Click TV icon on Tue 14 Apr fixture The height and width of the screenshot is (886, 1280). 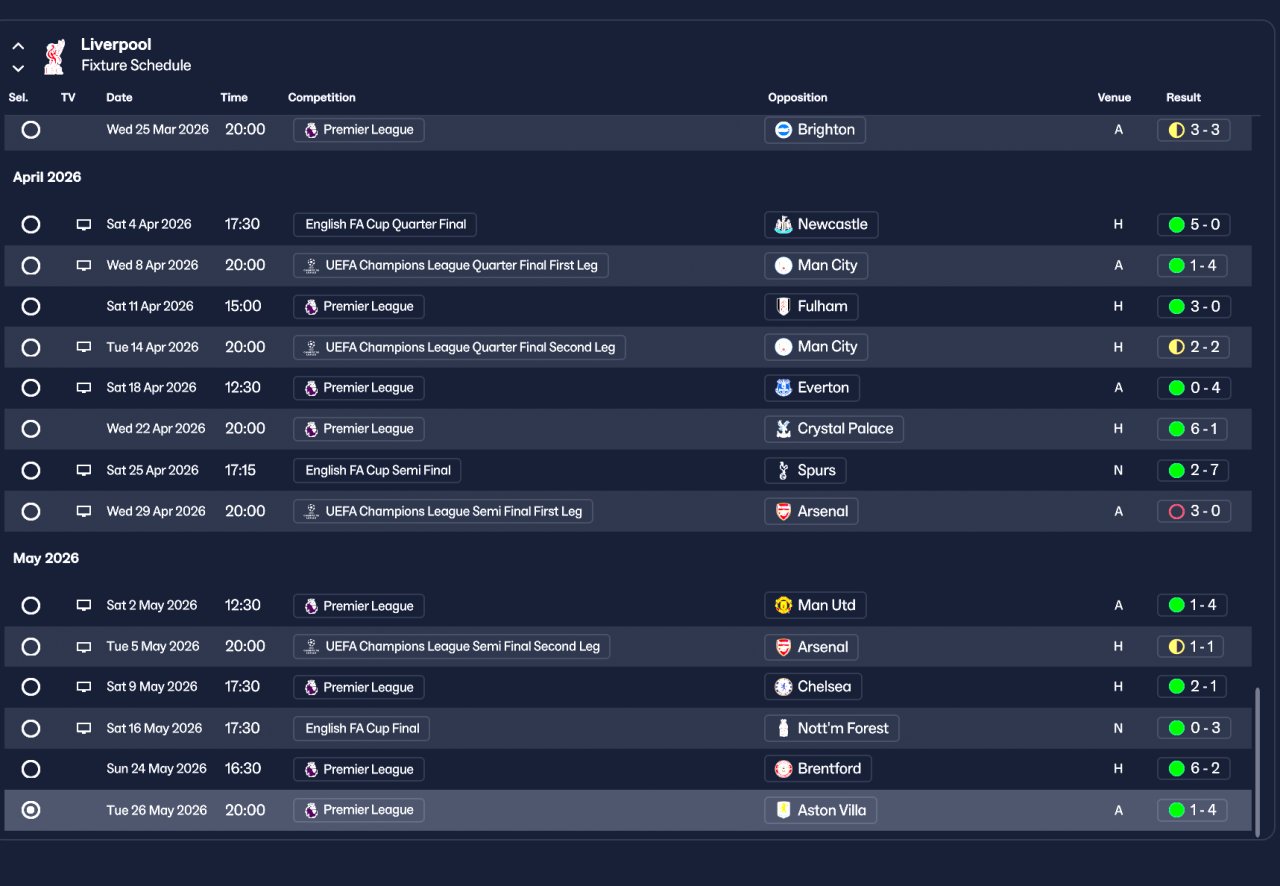(84, 348)
